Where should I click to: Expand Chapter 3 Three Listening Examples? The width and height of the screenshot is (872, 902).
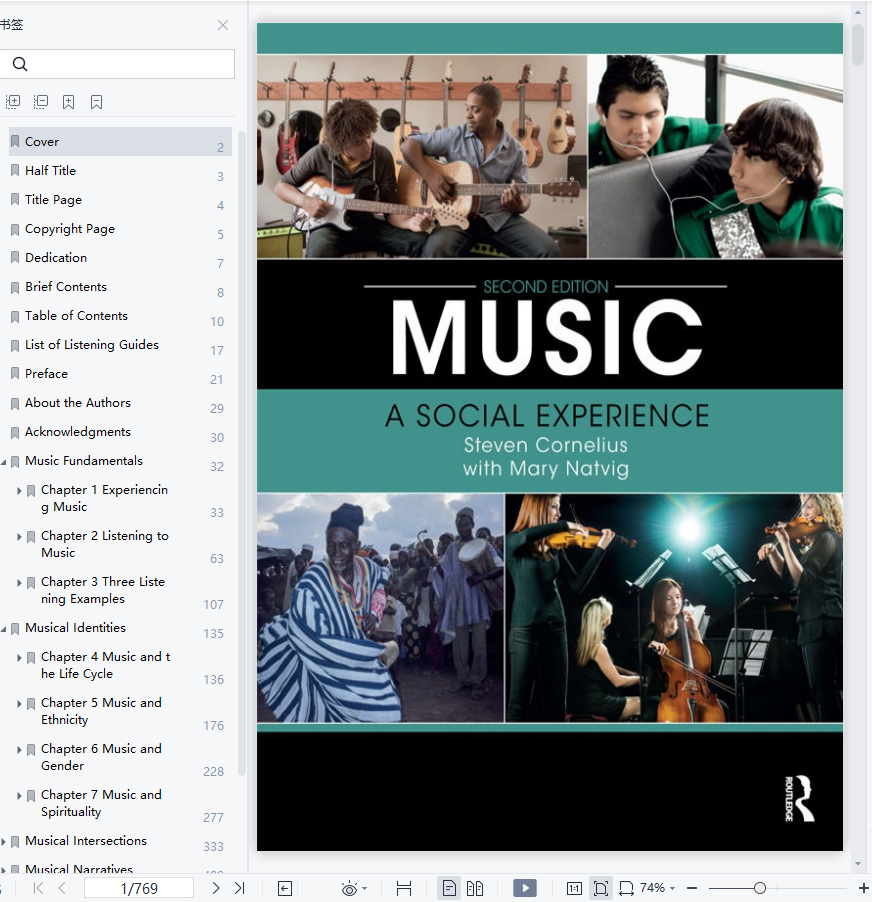coord(19,583)
